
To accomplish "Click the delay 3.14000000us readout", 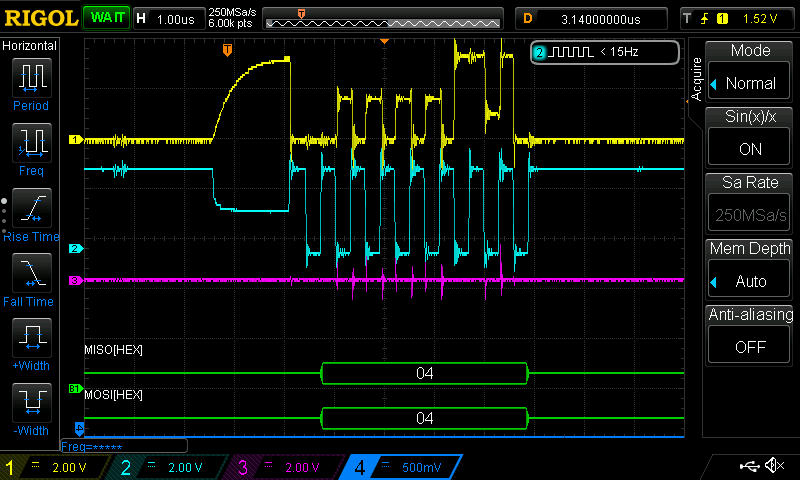I will tap(591, 19).
